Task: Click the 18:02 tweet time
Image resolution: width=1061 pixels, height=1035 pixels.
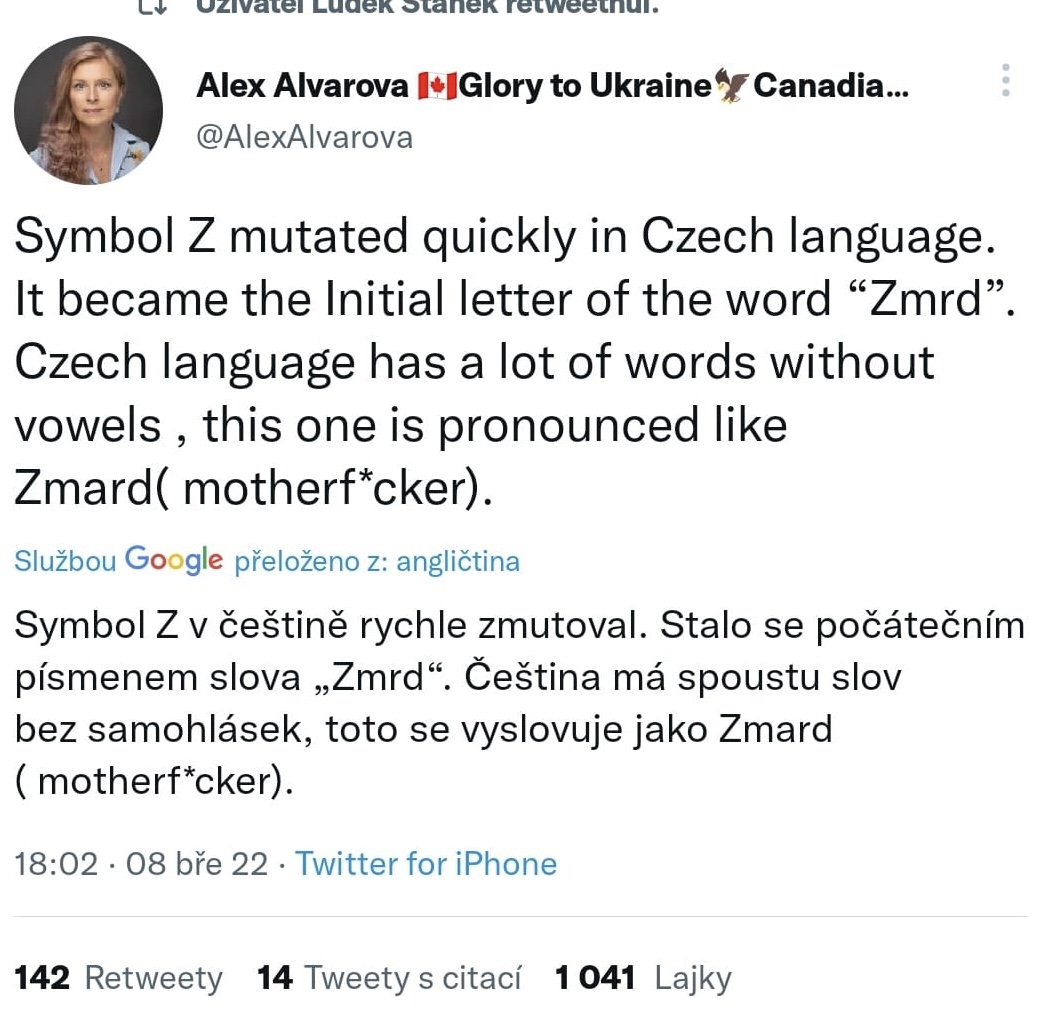Action: tap(57, 863)
